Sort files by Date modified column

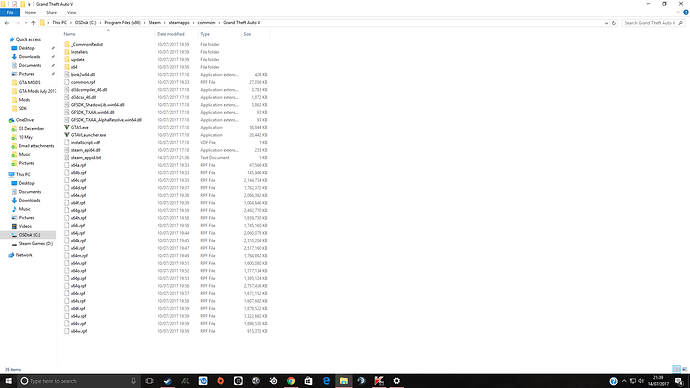tap(171, 34)
